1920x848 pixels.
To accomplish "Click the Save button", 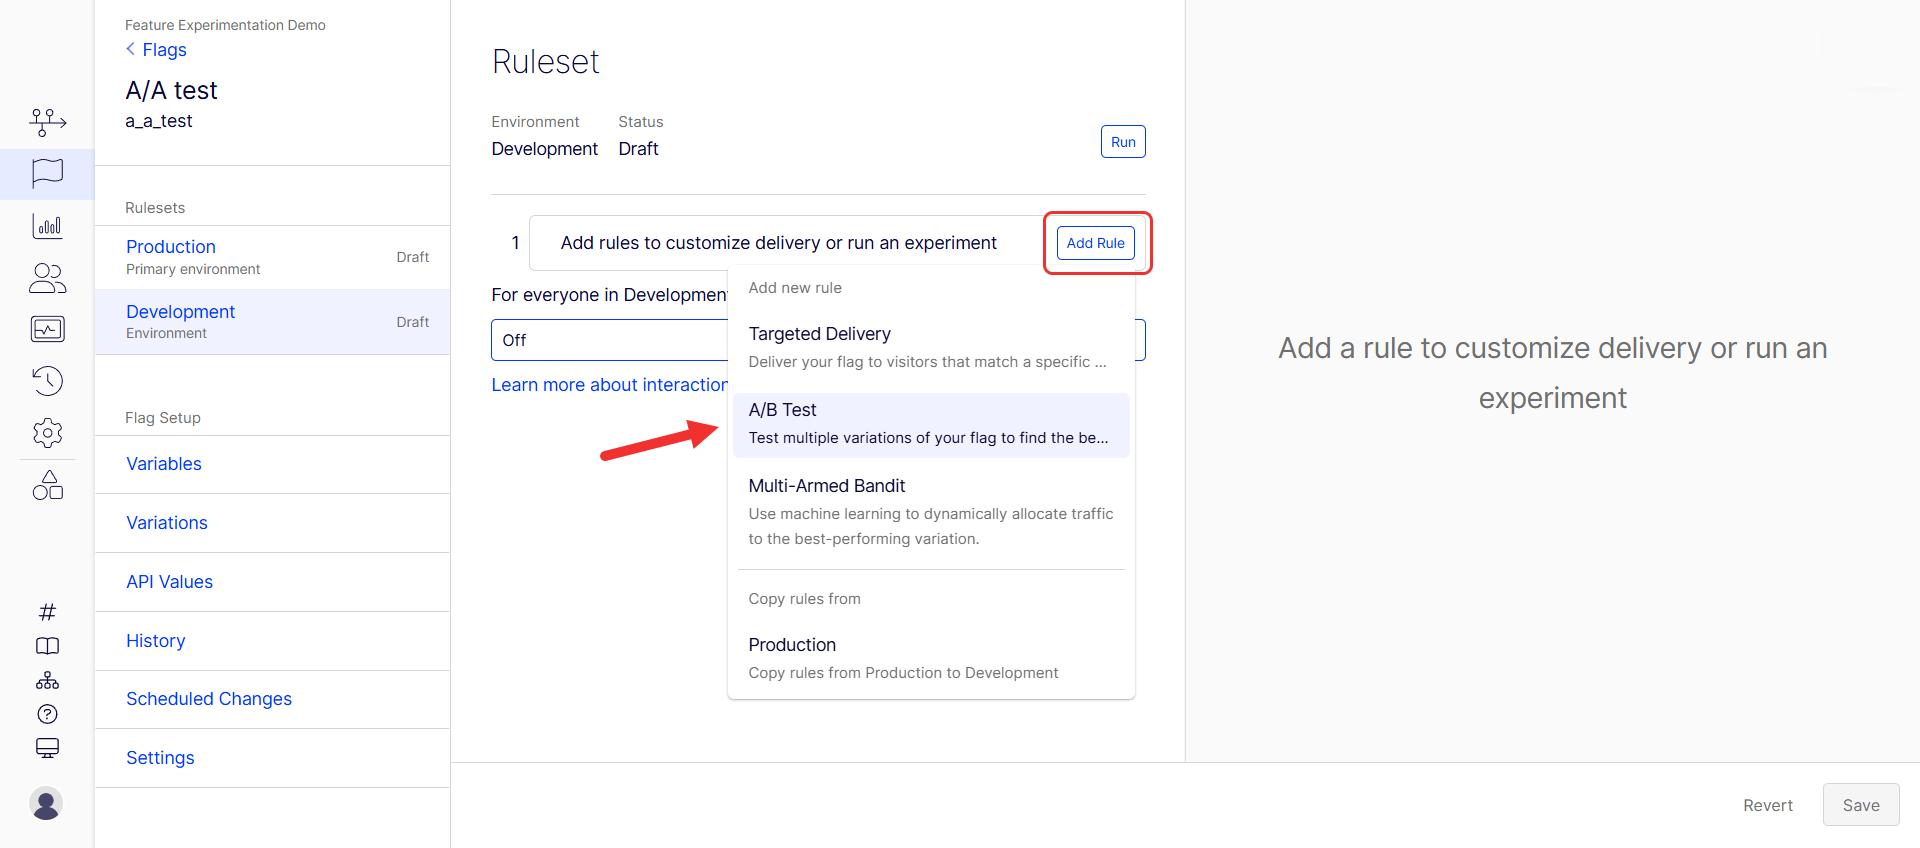I will click(x=1860, y=805).
